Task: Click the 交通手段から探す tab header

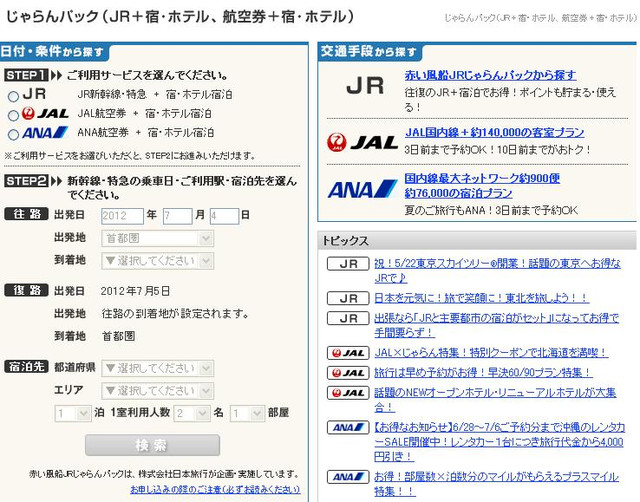Action: tap(369, 51)
